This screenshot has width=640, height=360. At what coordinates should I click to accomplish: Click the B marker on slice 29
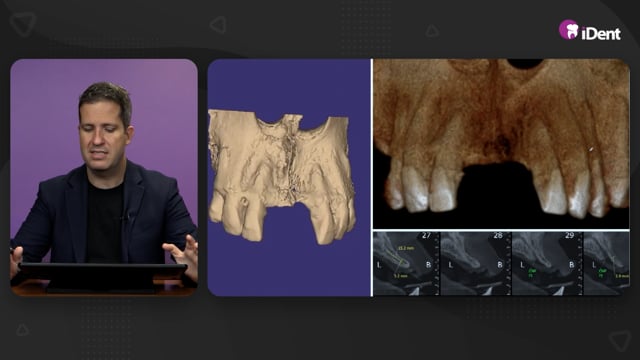(571, 265)
